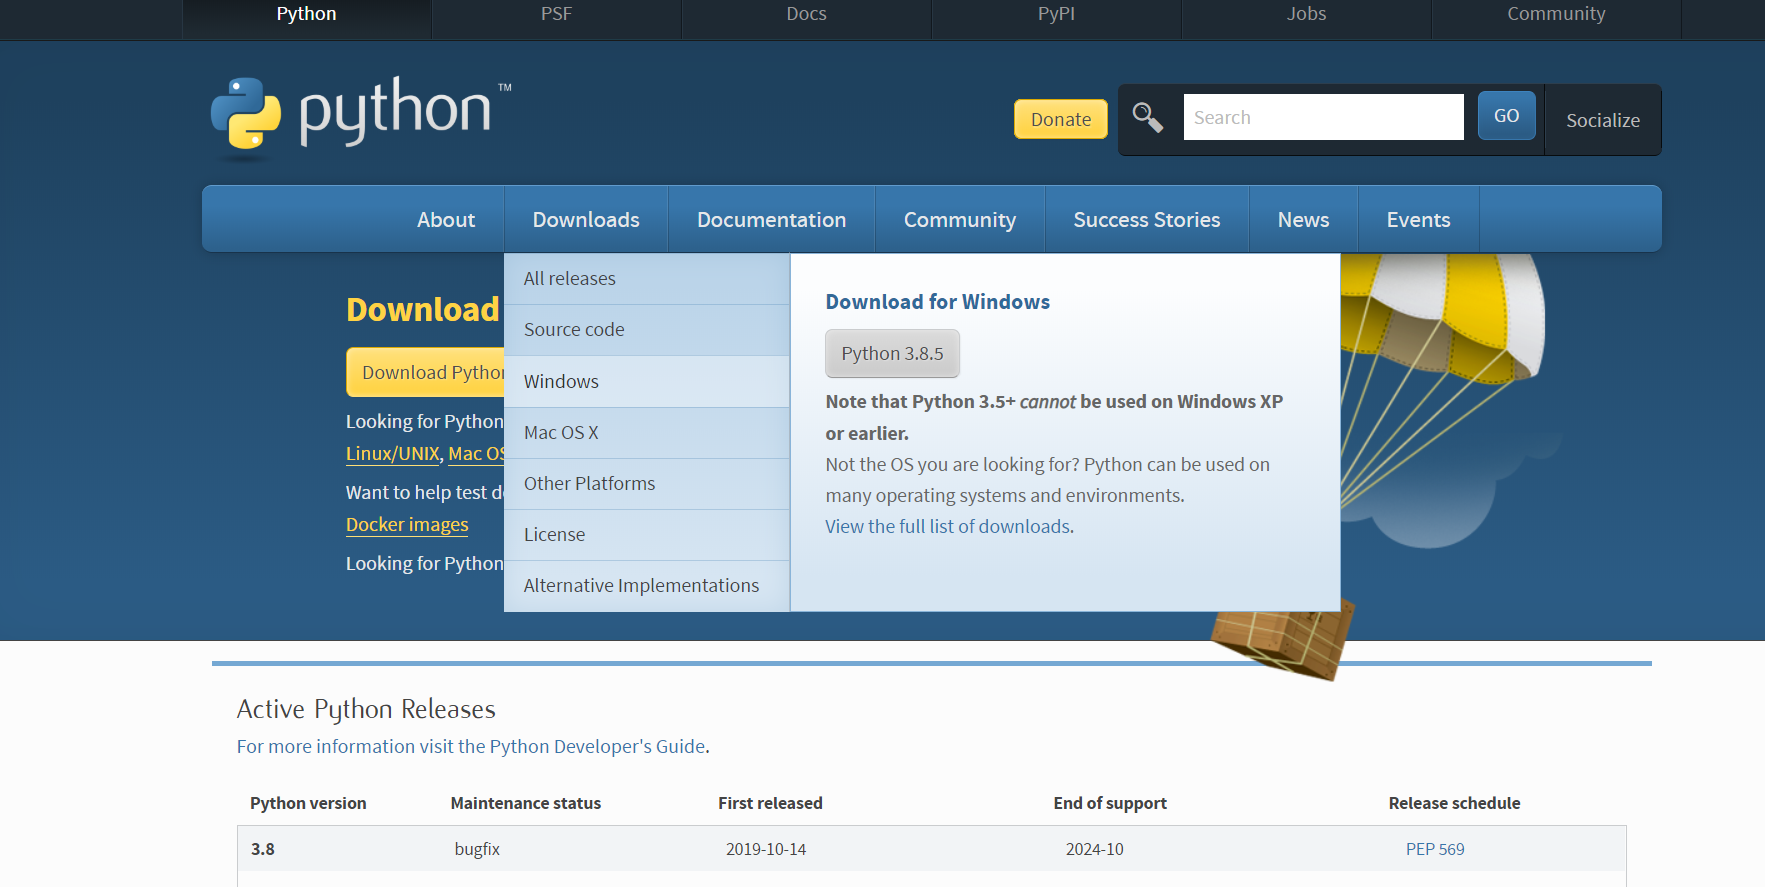
Task: Click the End of support column header
Action: tap(1110, 803)
